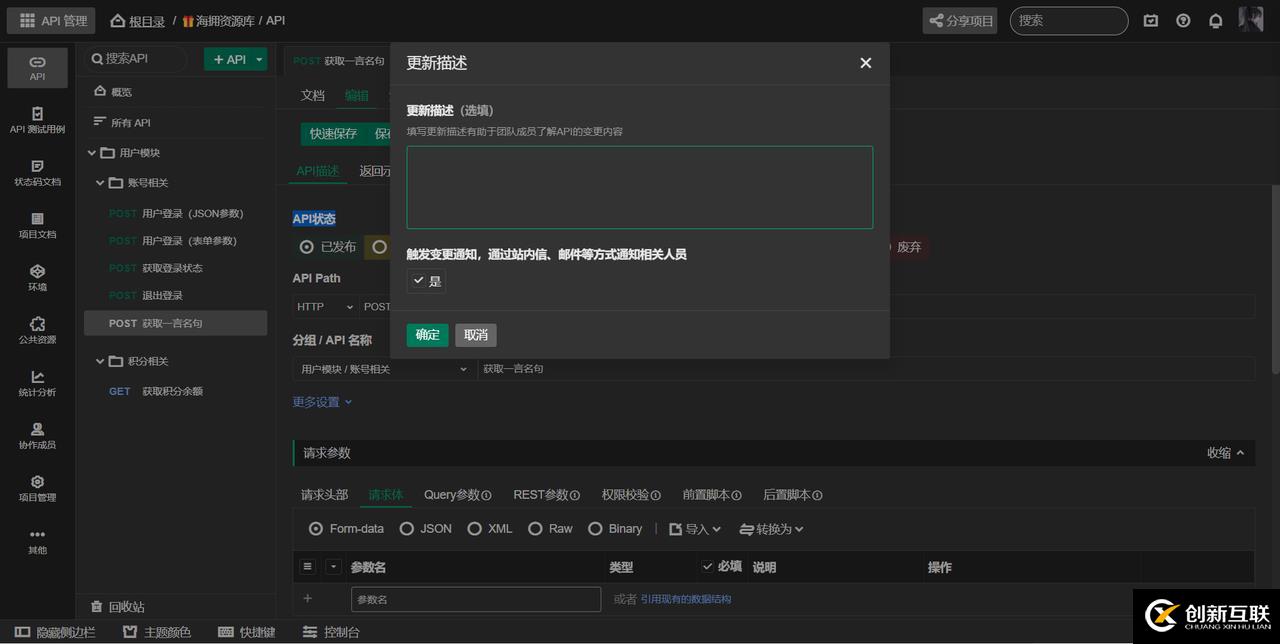Switch to 请求头部 tab
This screenshot has height=644, width=1280.
tap(324, 495)
